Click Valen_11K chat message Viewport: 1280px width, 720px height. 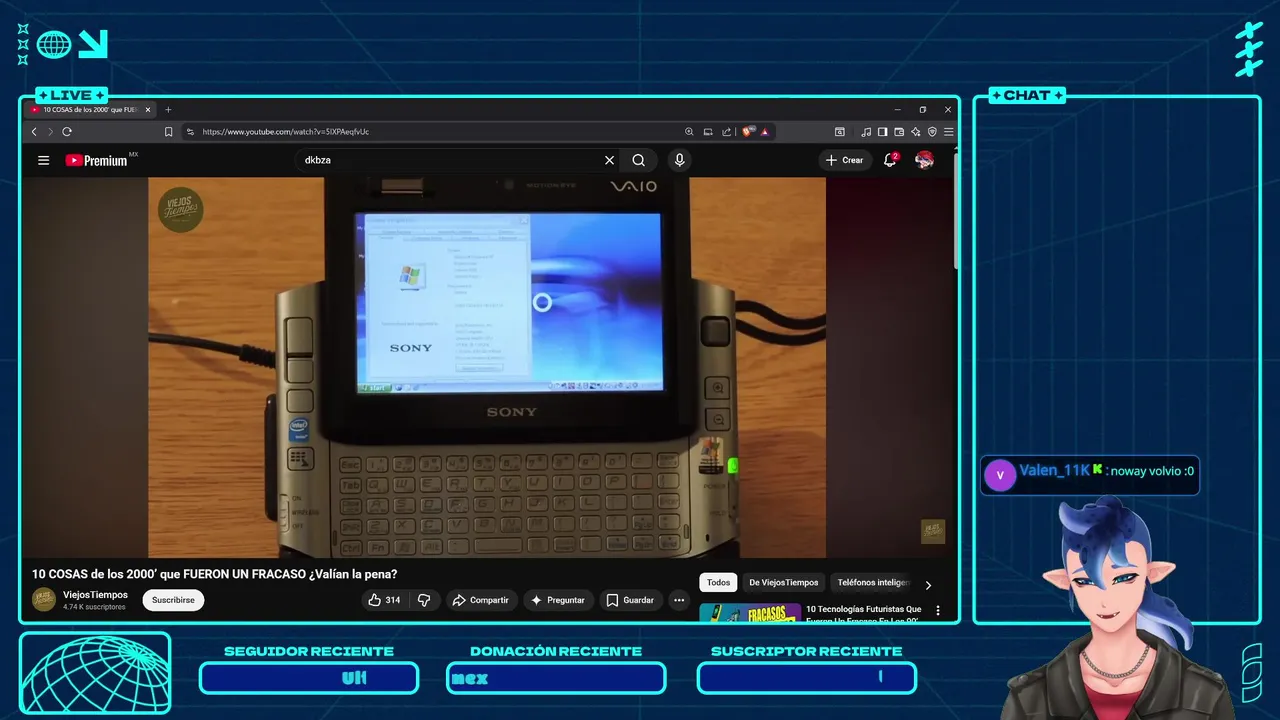(1090, 474)
